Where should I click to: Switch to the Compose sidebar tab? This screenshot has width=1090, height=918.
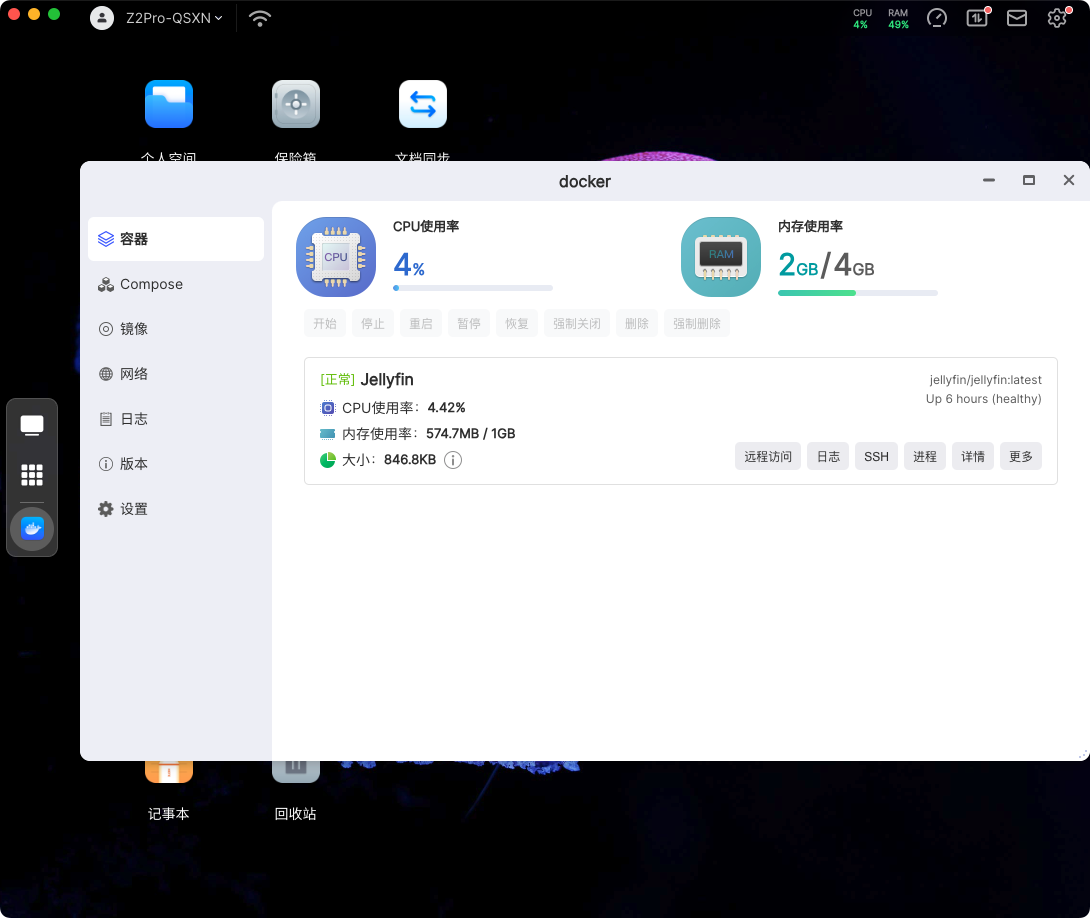coord(151,284)
